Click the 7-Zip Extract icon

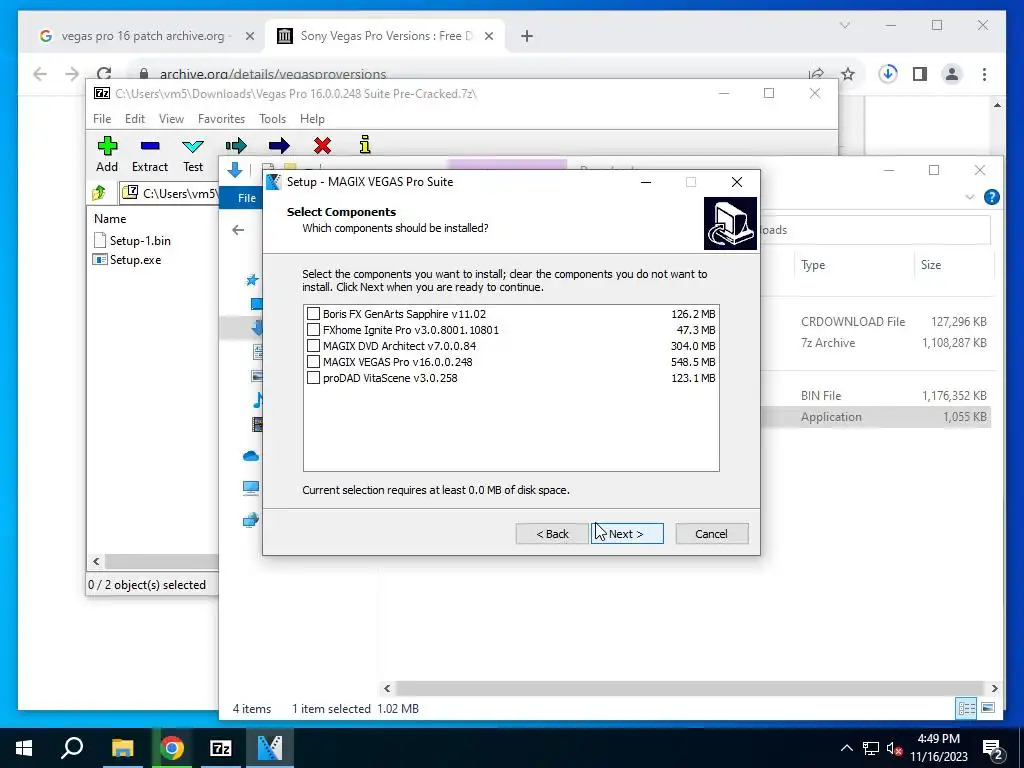coord(150,146)
